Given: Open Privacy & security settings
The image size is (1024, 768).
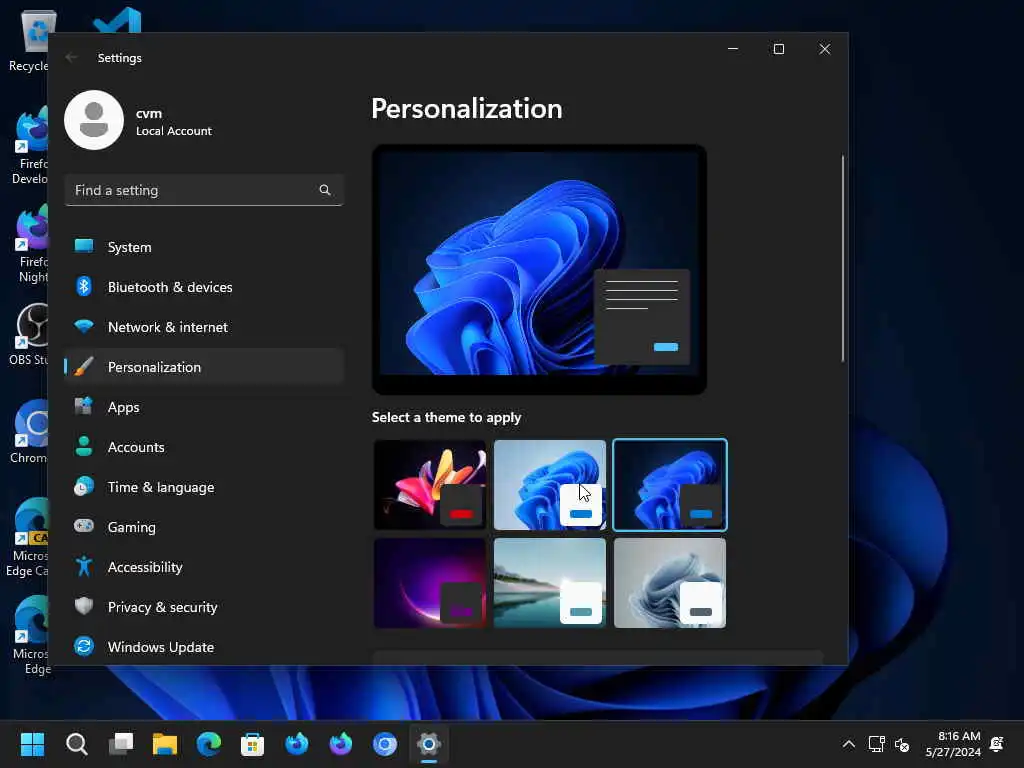Looking at the screenshot, I should pyautogui.click(x=204, y=607).
